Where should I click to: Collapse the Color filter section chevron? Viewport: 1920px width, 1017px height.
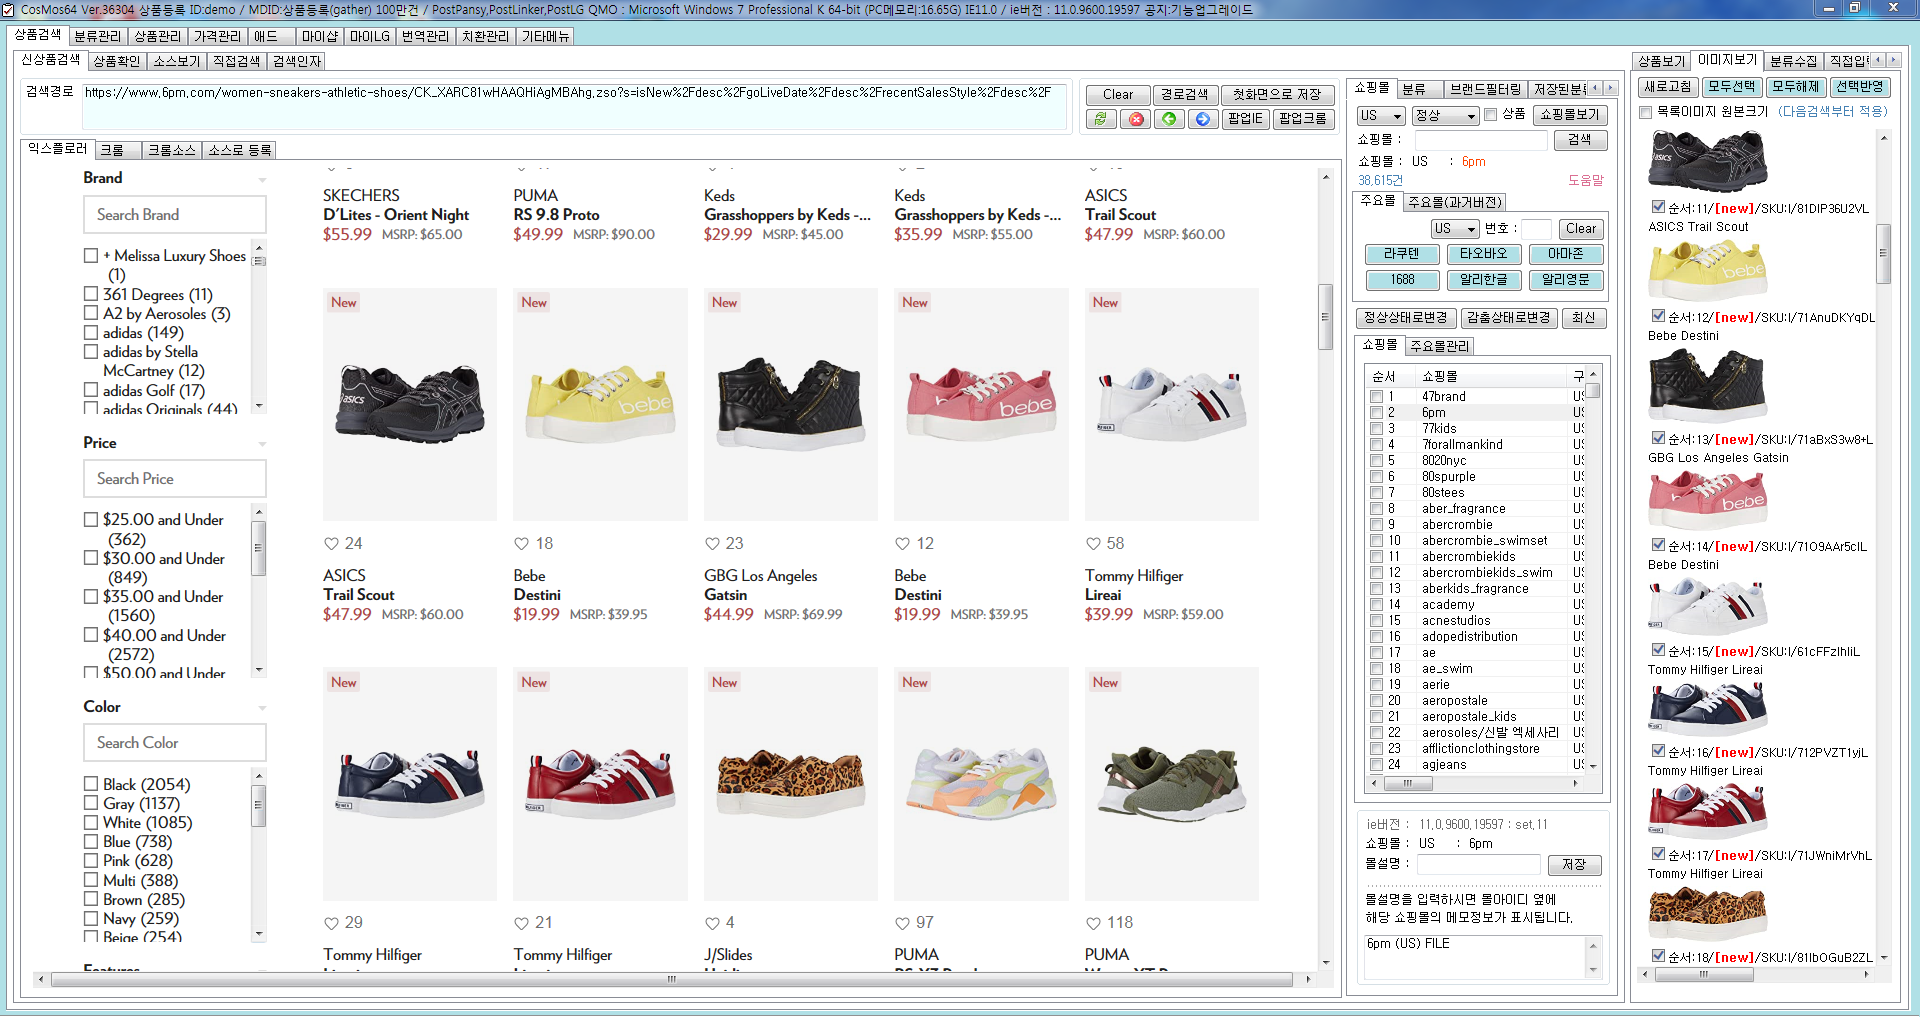tap(262, 708)
